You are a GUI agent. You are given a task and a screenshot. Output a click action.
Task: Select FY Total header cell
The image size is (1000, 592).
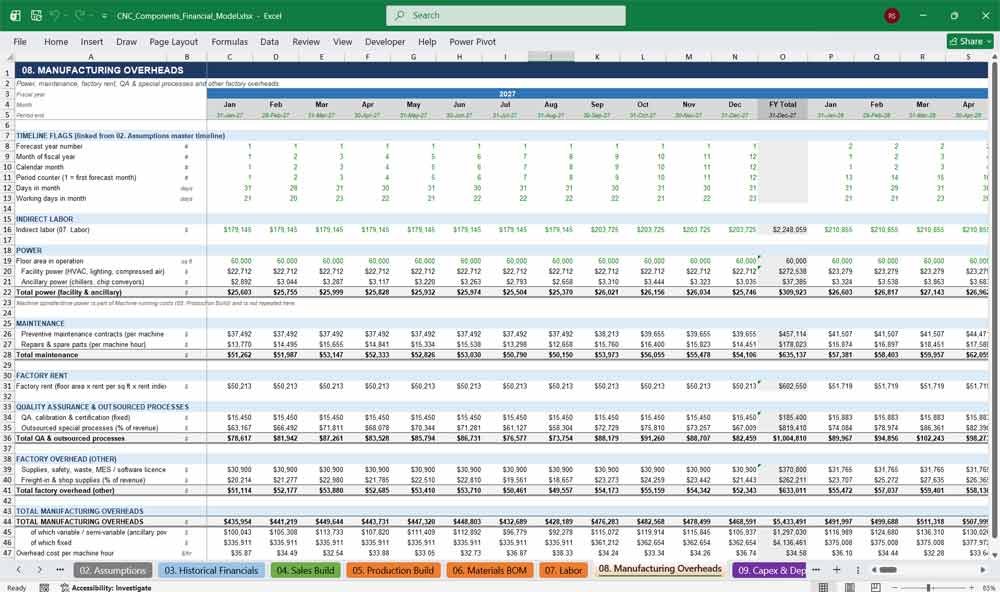[783, 104]
